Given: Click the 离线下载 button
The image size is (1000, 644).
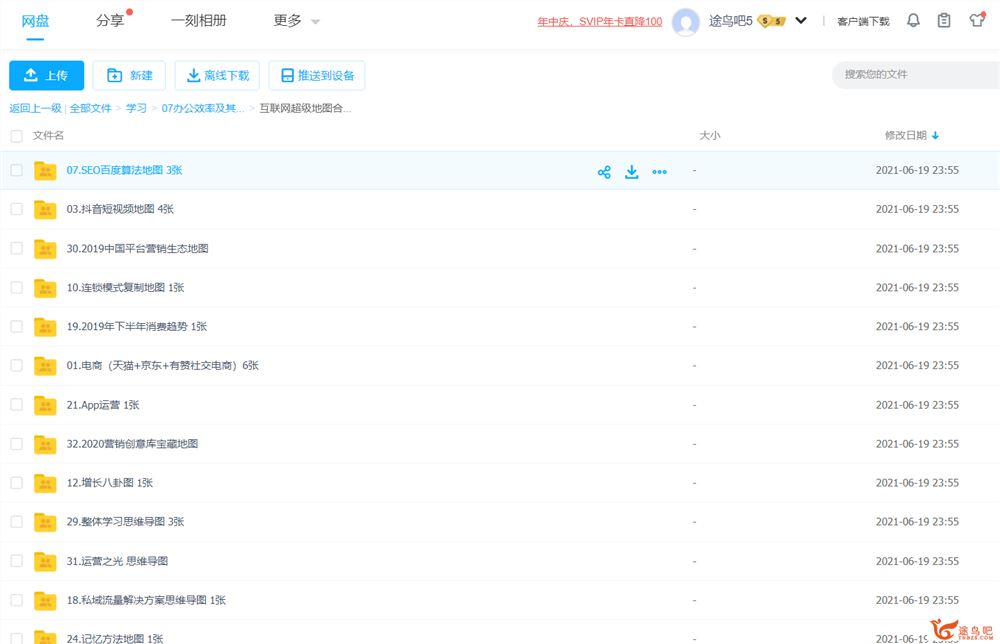Looking at the screenshot, I should [x=217, y=76].
